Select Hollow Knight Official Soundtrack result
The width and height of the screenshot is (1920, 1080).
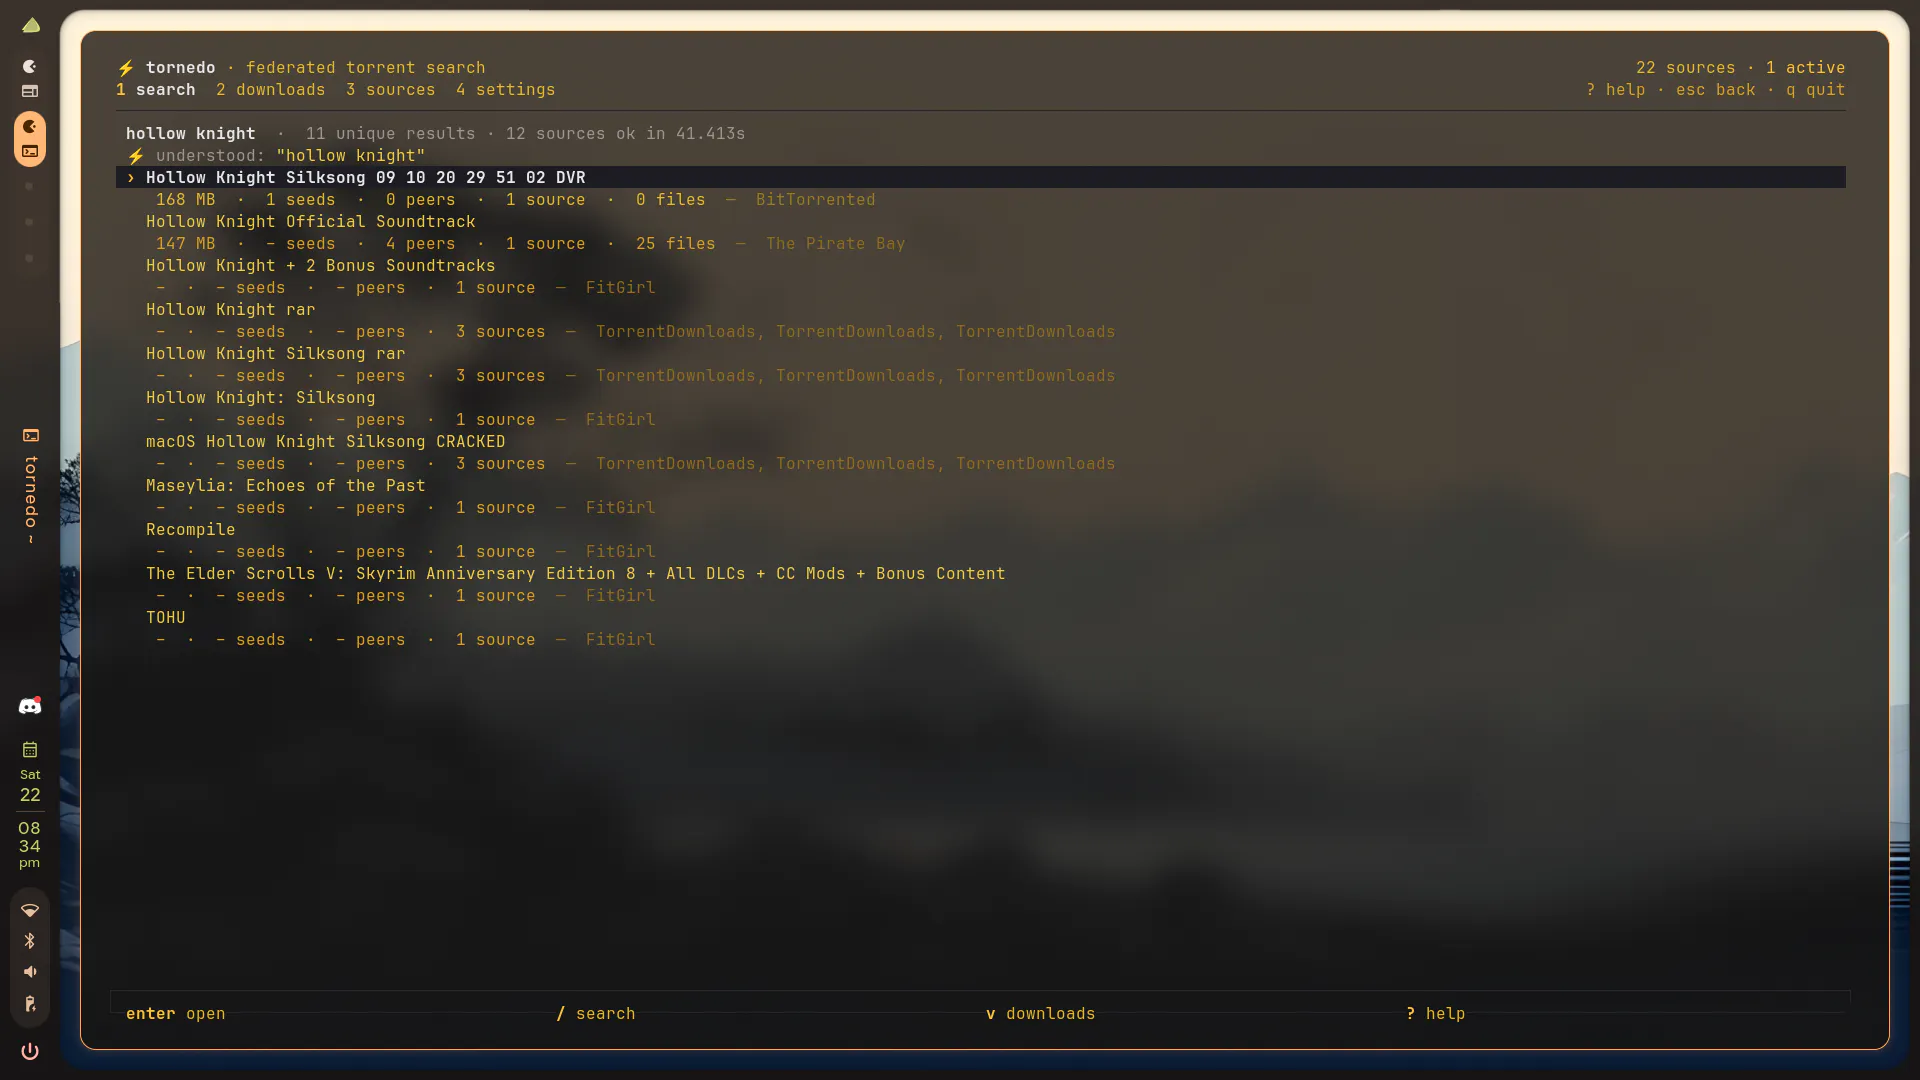tap(311, 222)
